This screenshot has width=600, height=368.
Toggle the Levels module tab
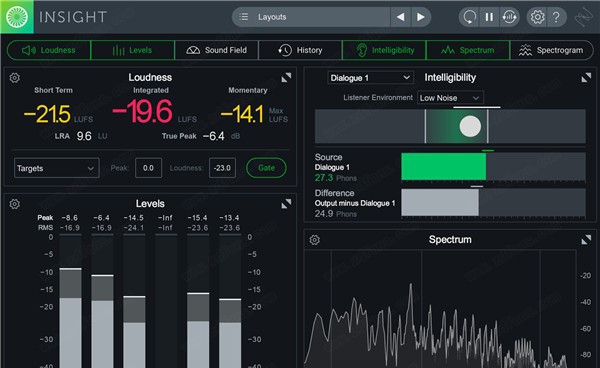point(133,50)
